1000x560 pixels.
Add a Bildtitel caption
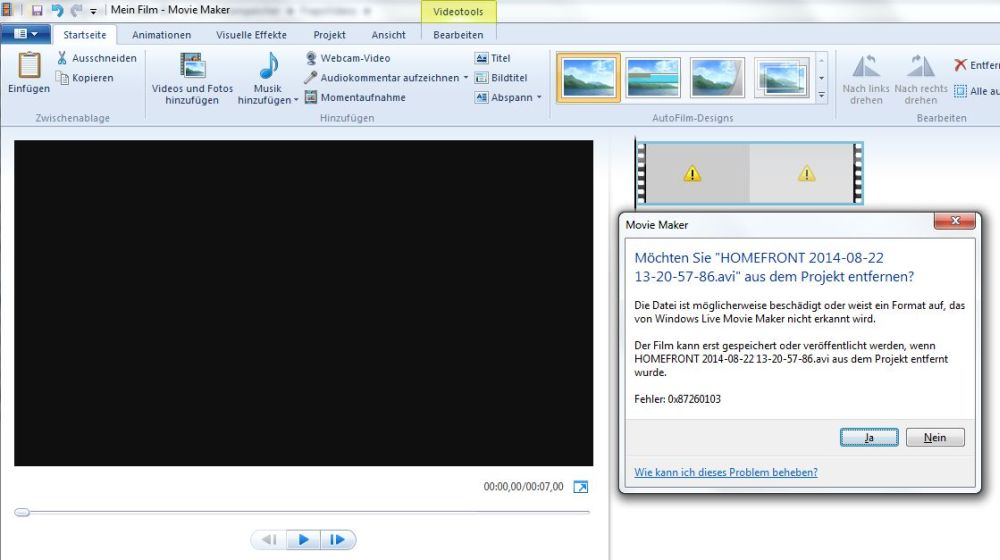(501, 78)
